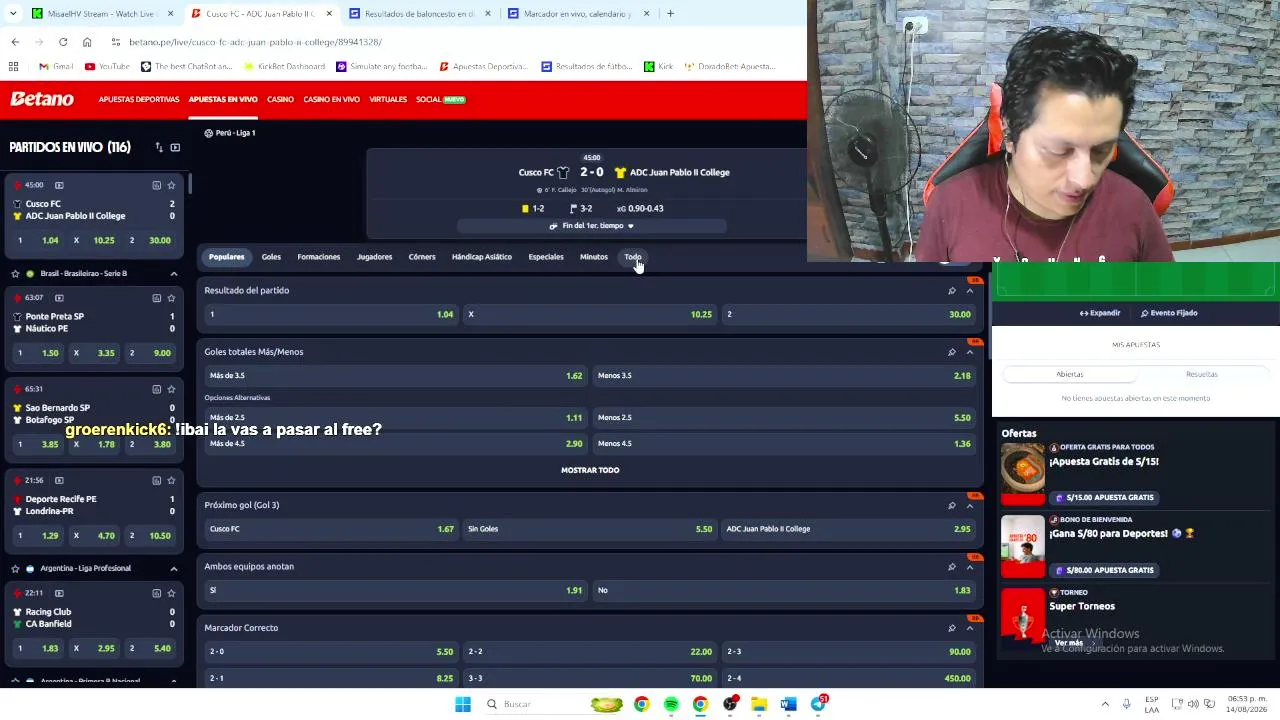
Task: Pin the Ambos equipos anotan market
Action: (951, 567)
